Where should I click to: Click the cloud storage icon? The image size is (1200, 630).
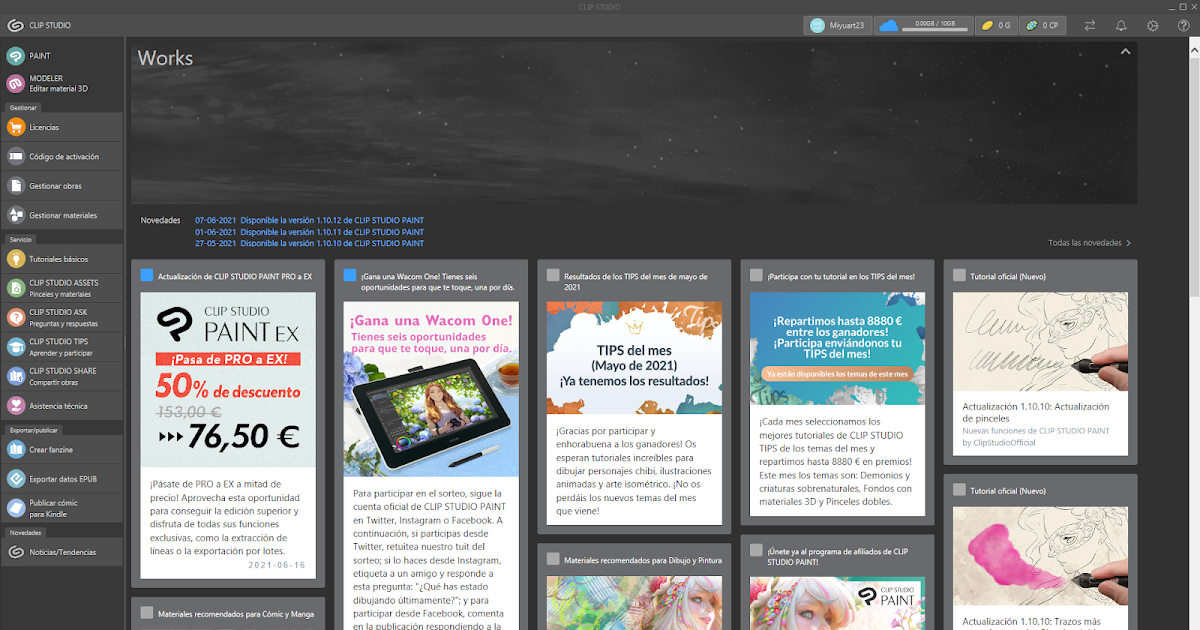point(888,25)
